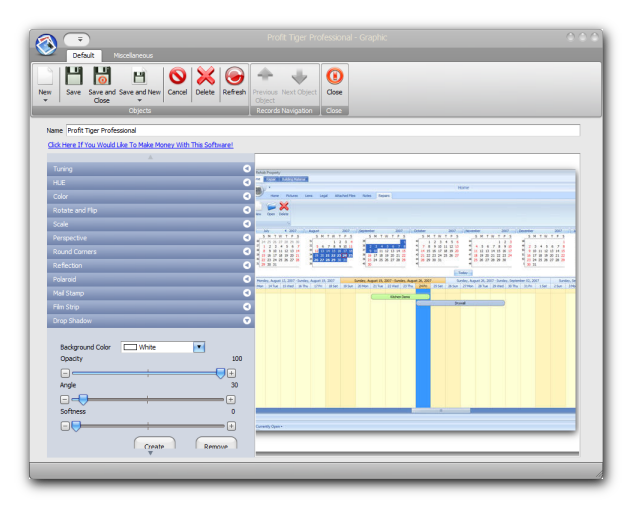
Task: Click the Remove button
Action: pos(216,443)
